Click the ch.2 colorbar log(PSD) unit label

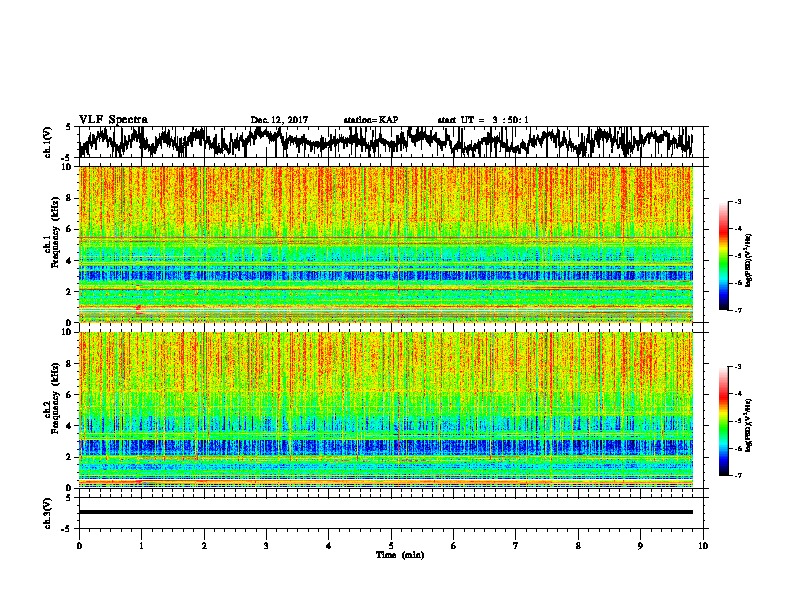748,425
